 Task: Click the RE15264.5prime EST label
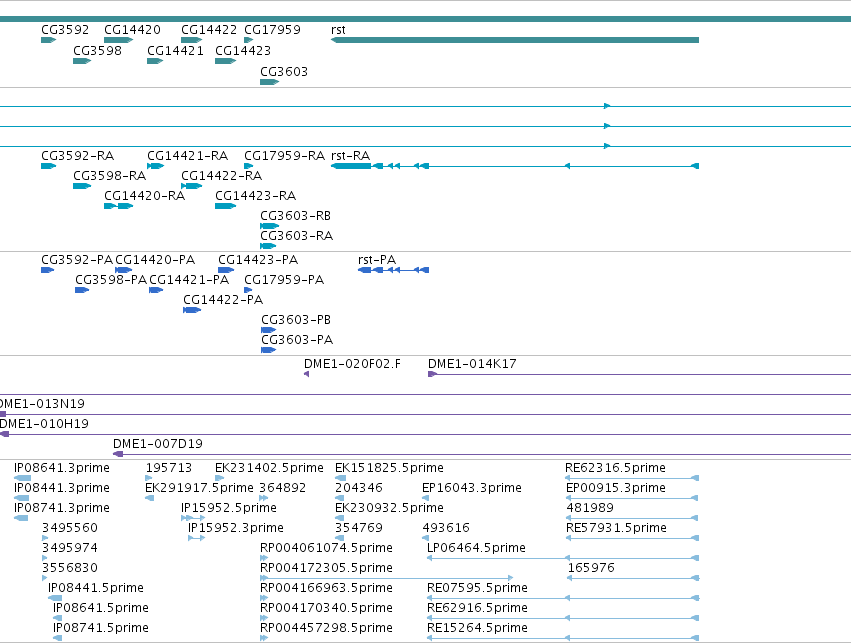point(478,628)
